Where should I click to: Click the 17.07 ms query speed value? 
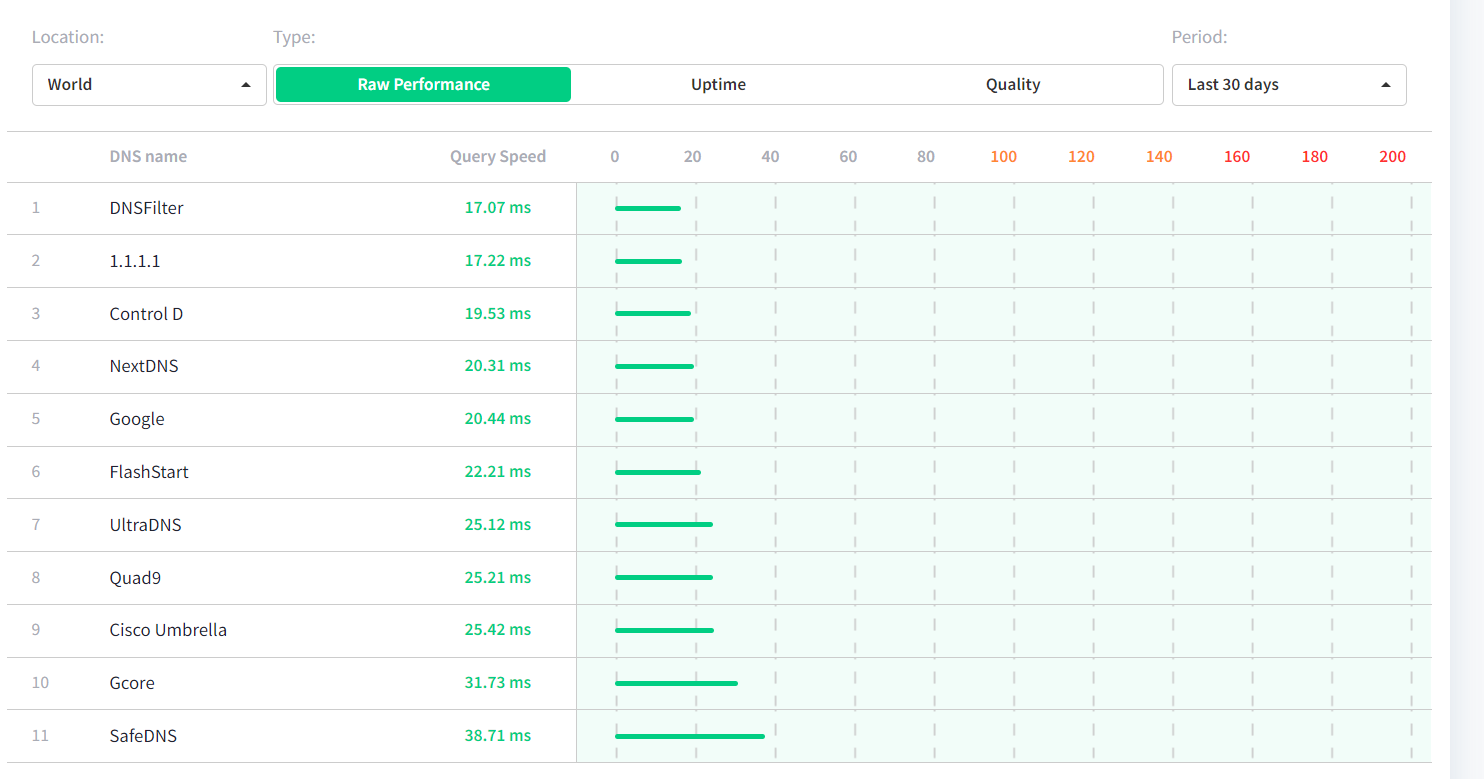click(x=498, y=208)
